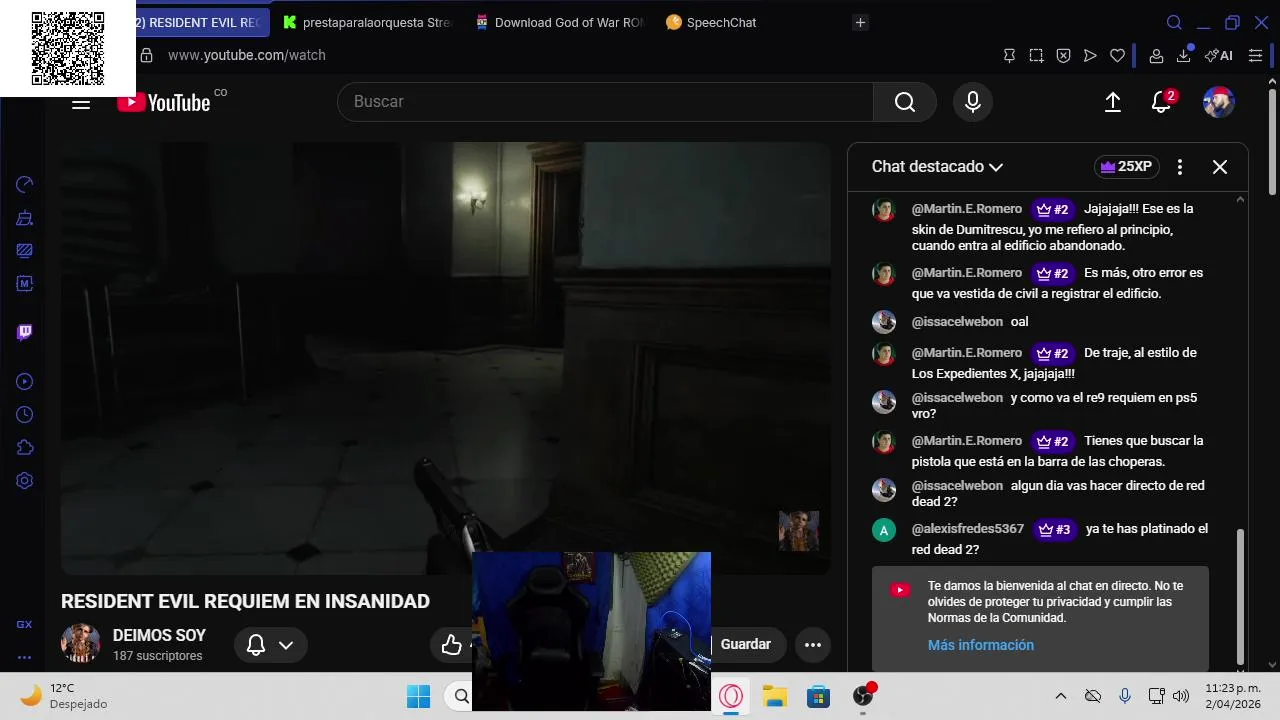Open the DEIMOS SOY channel avatar
The image size is (1280, 720).
click(x=80, y=644)
